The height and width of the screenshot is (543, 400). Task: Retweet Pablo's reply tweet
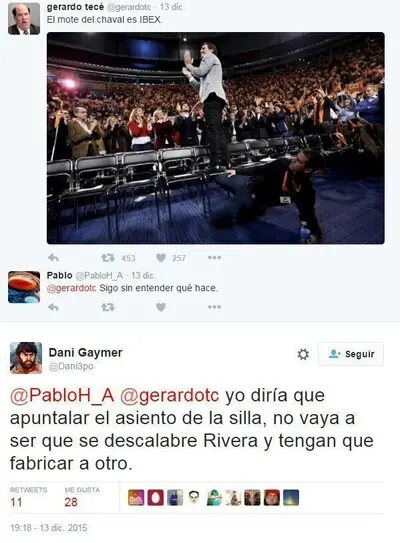coord(108,307)
